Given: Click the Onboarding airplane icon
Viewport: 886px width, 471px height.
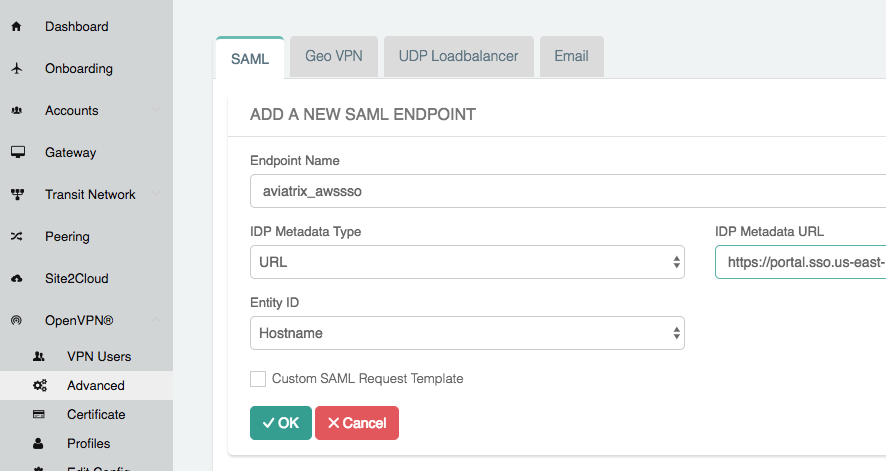Looking at the screenshot, I should pyautogui.click(x=16, y=69).
